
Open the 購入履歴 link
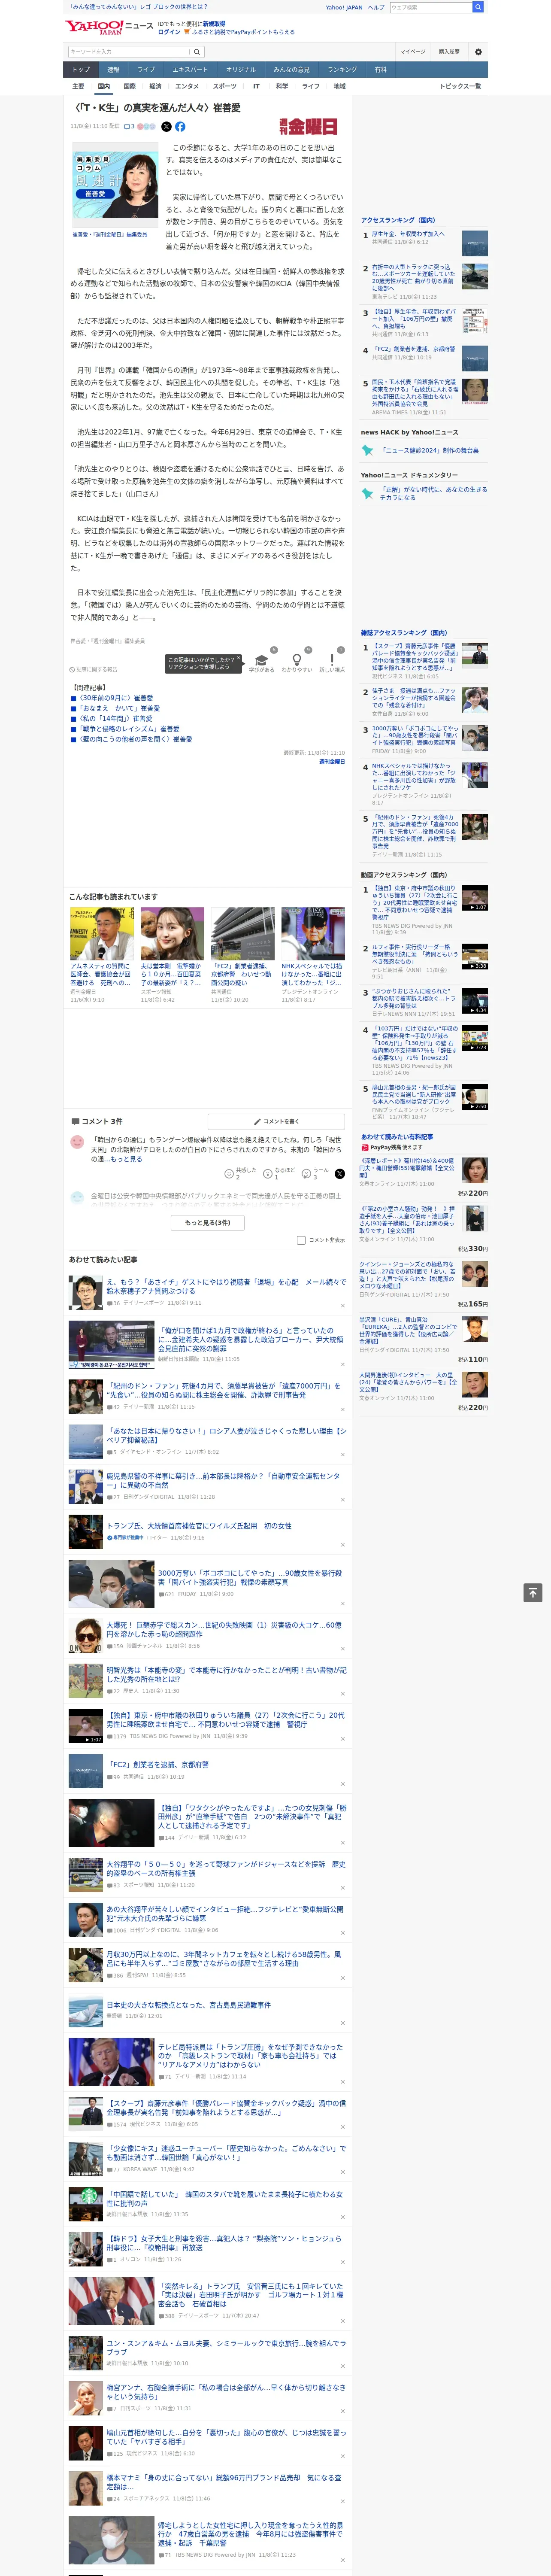click(x=449, y=51)
